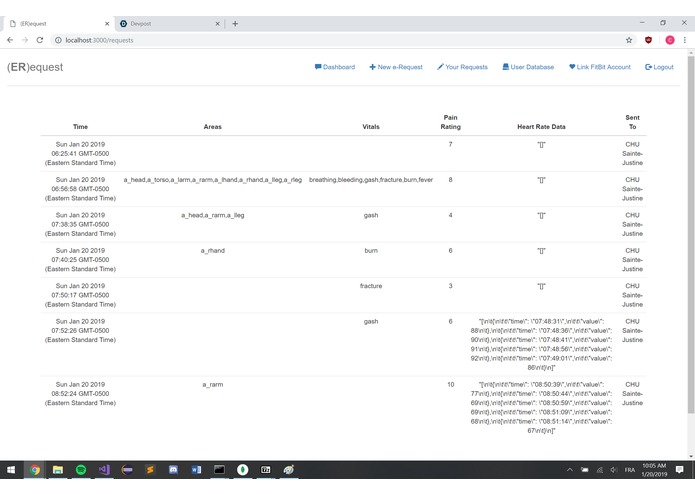Open the Dashboard link
Viewport: 695px width, 494px height.
tap(335, 67)
